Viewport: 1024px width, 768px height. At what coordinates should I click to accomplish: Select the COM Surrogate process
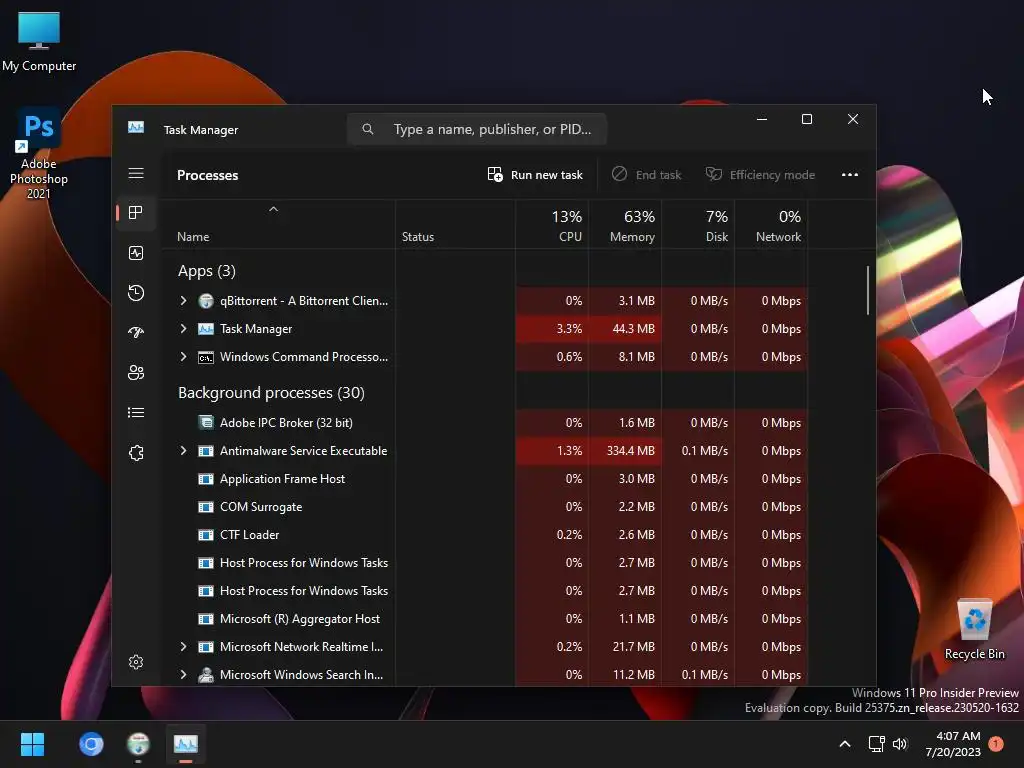[x=485, y=507]
